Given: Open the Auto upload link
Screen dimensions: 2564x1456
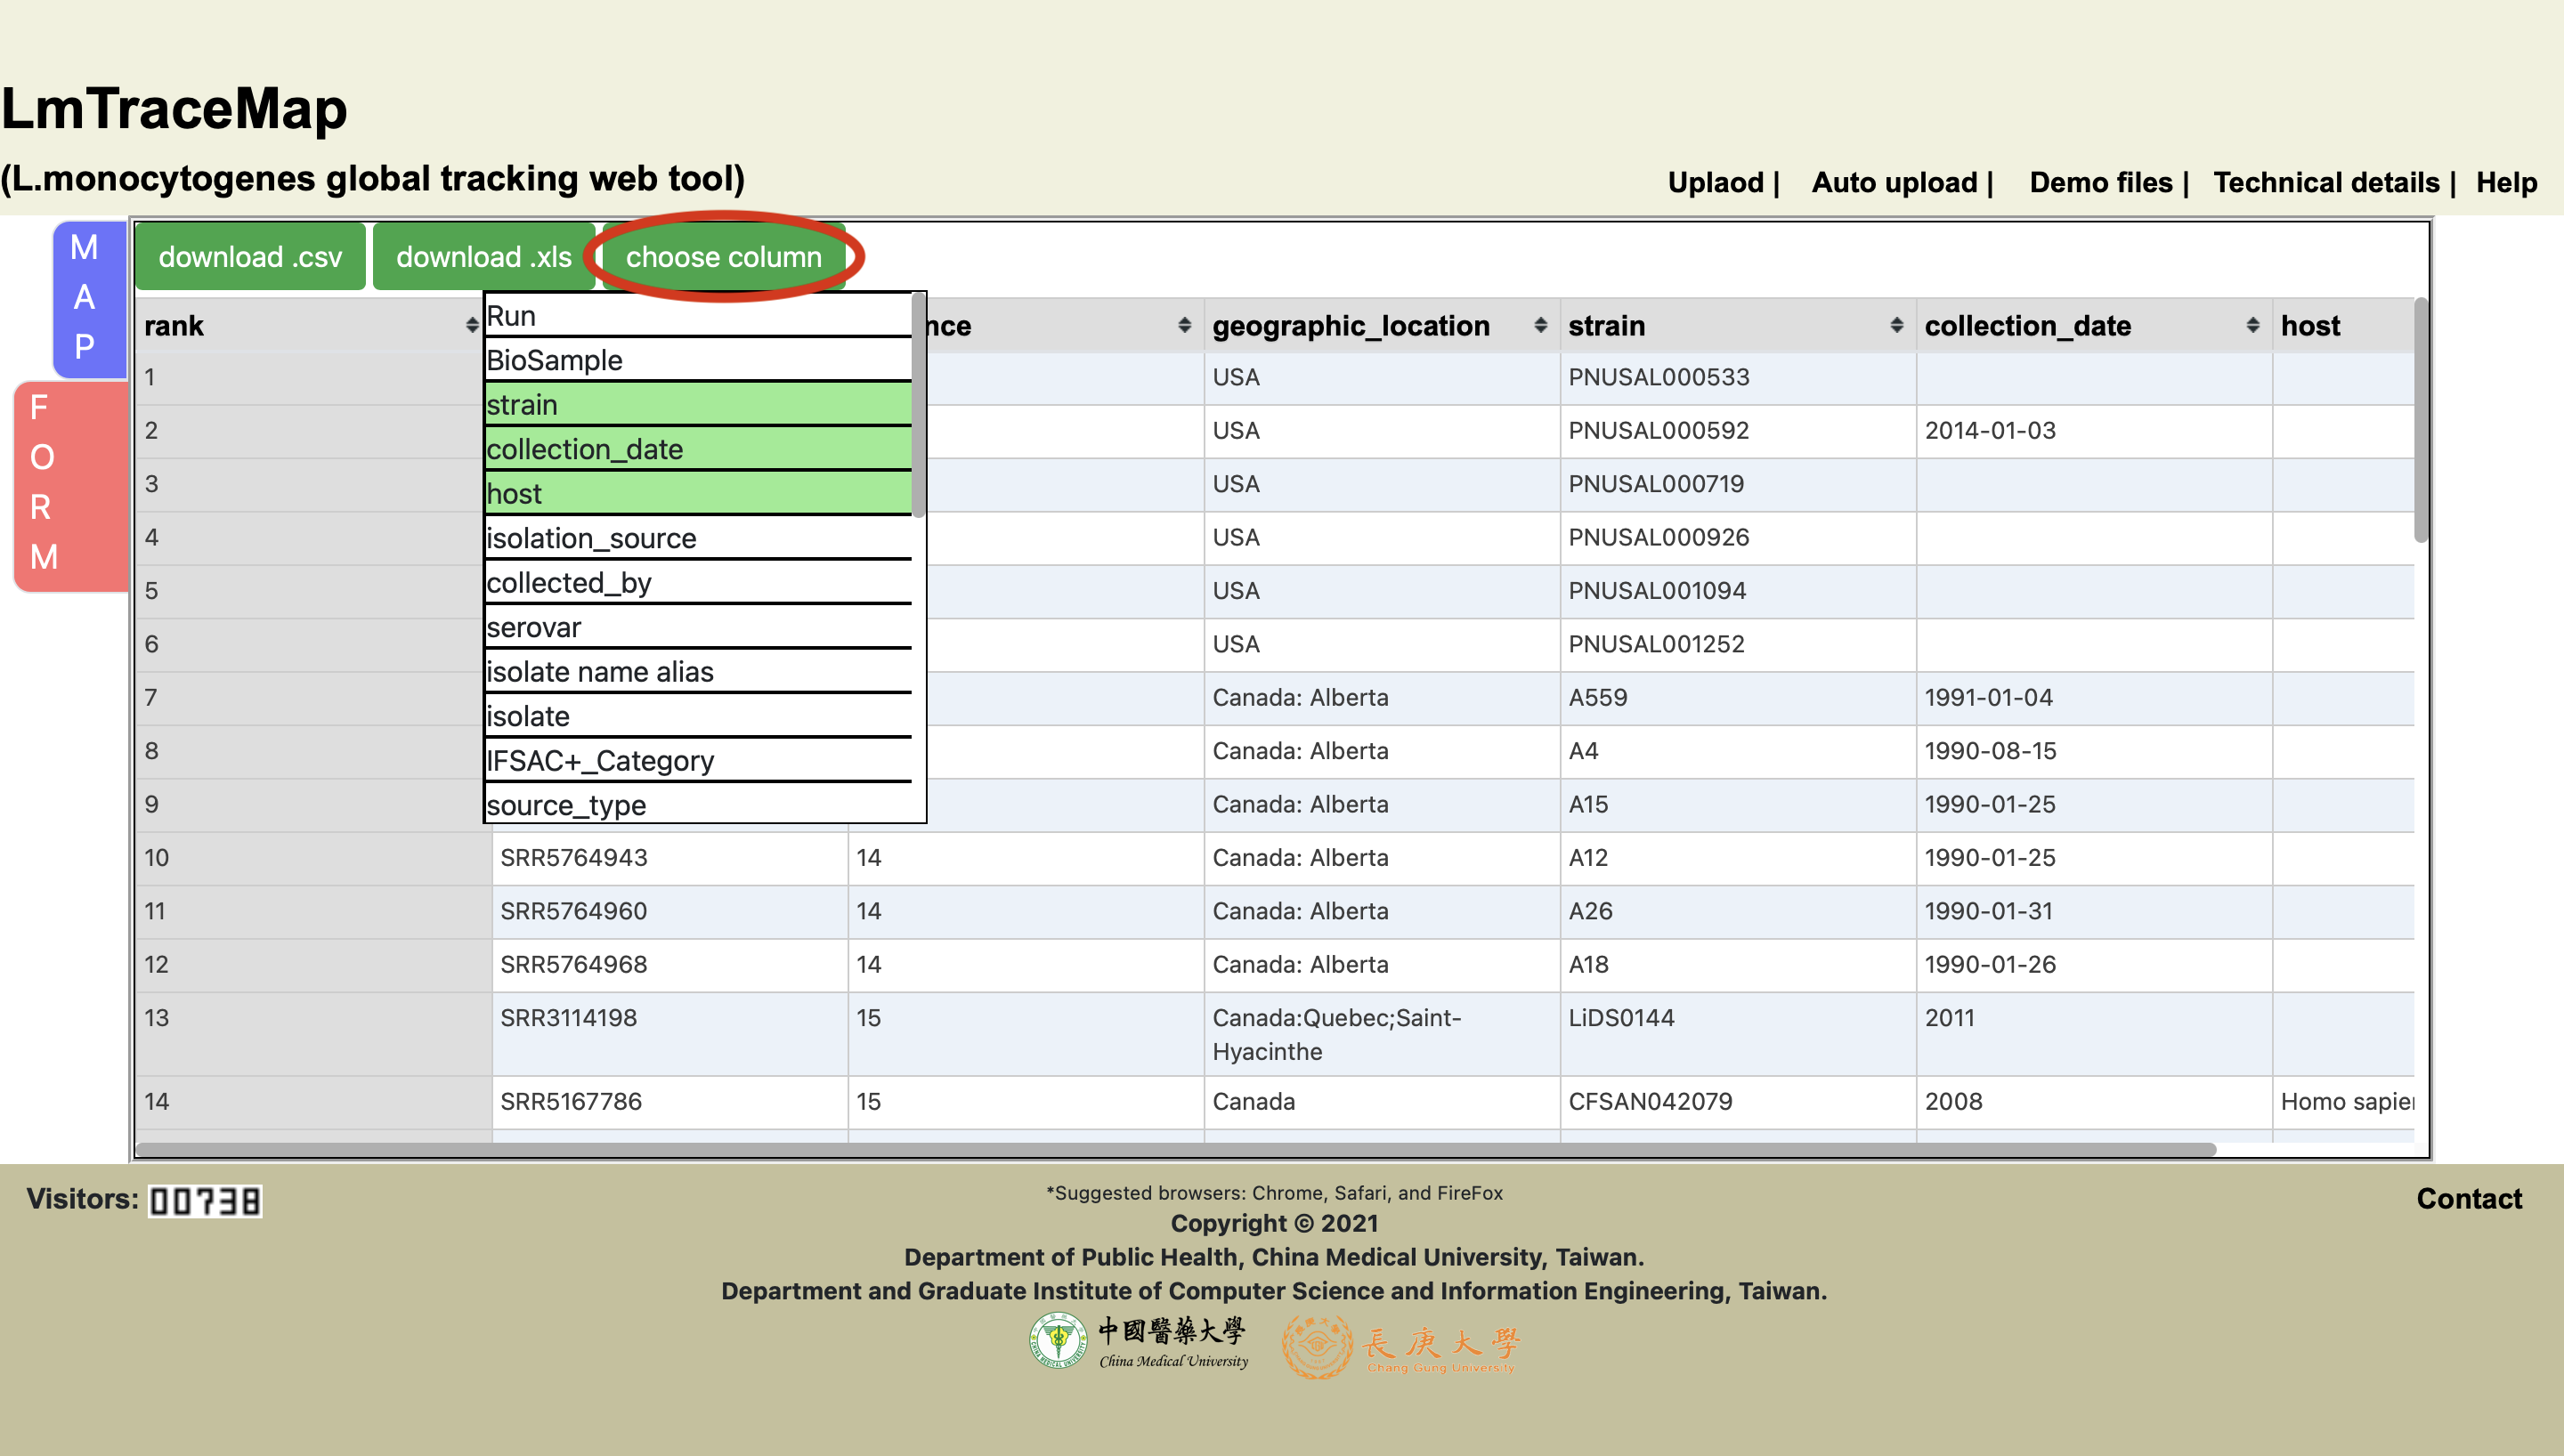Looking at the screenshot, I should tap(1895, 182).
